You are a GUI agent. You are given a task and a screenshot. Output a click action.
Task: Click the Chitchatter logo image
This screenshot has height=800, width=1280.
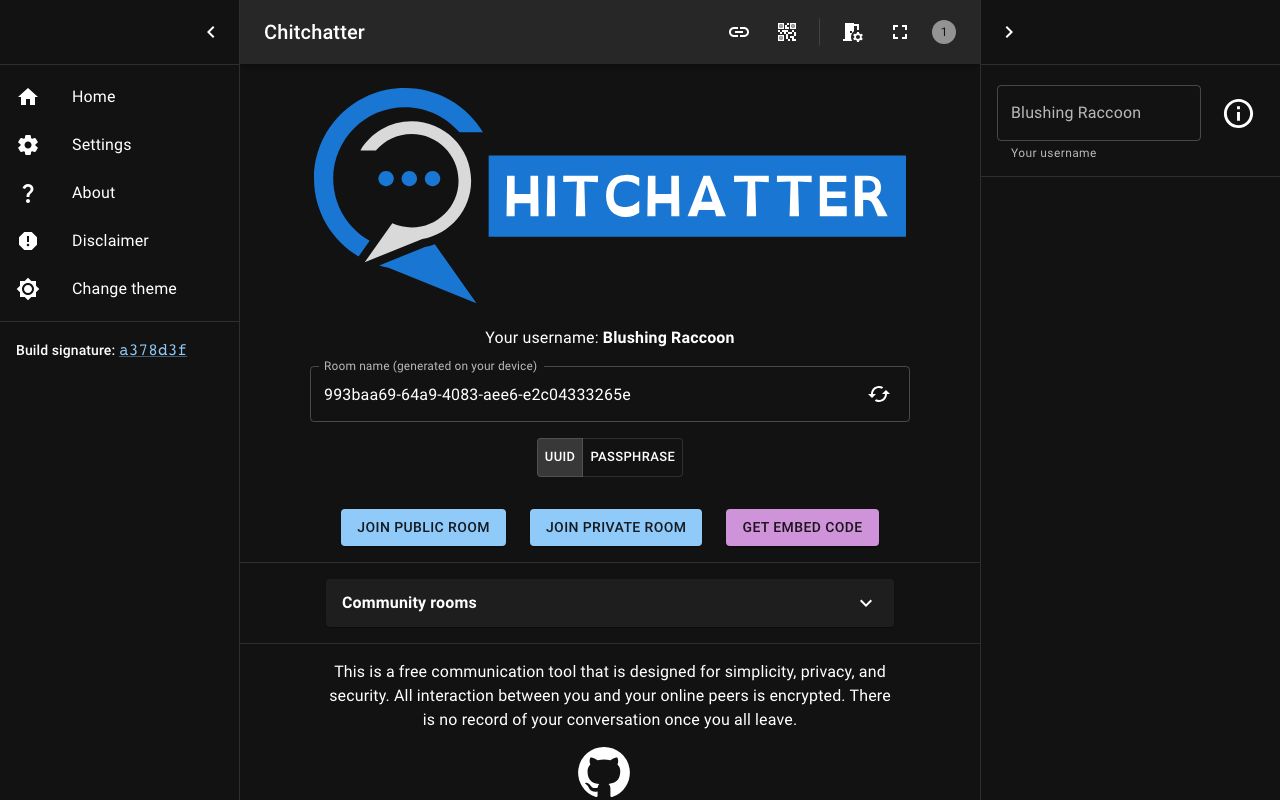[610, 195]
